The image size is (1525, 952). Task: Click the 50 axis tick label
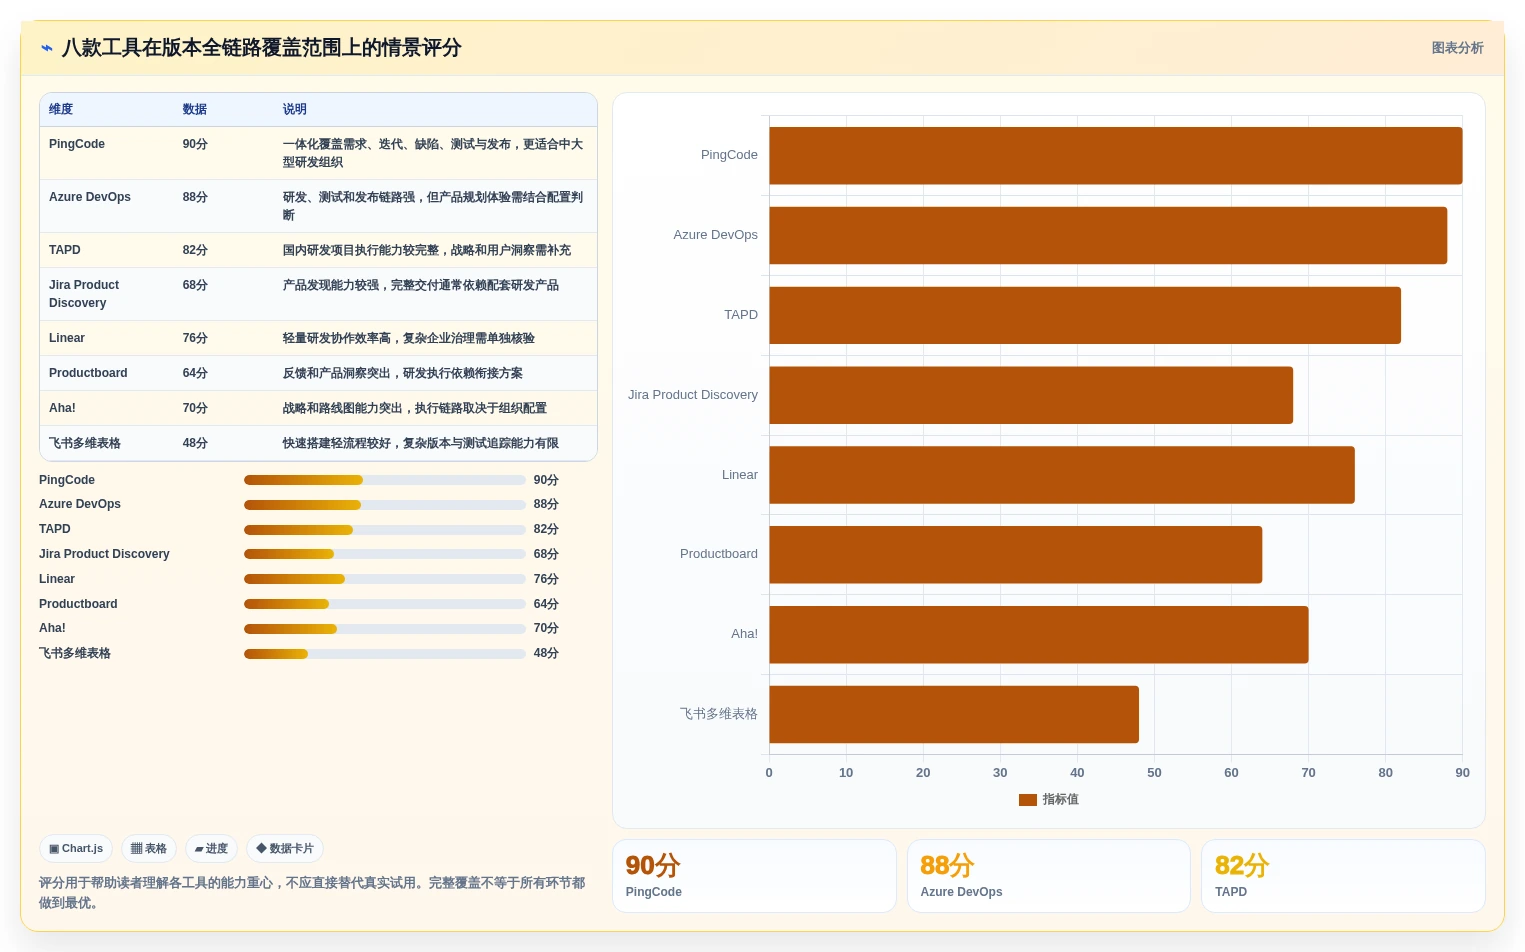pos(1154,773)
